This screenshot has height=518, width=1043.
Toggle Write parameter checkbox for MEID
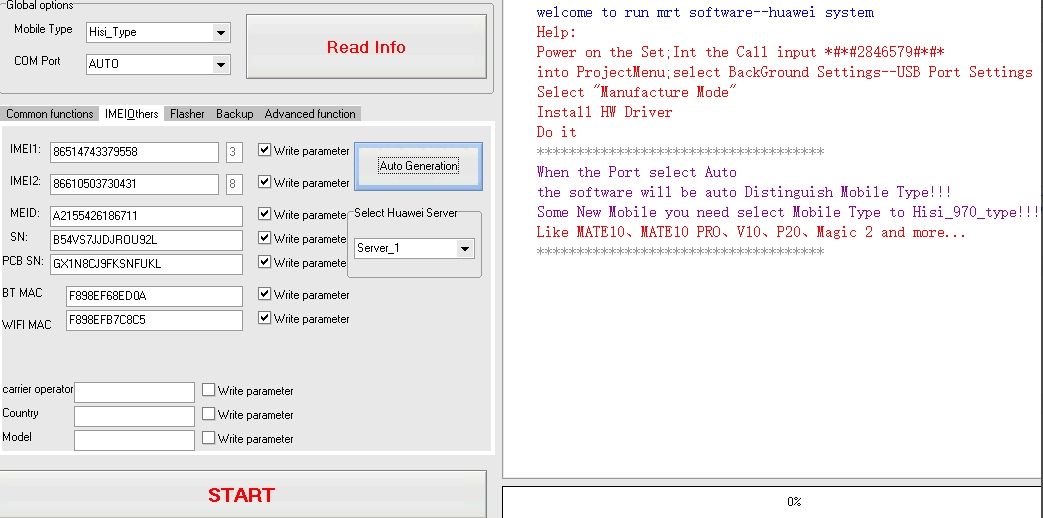point(265,214)
